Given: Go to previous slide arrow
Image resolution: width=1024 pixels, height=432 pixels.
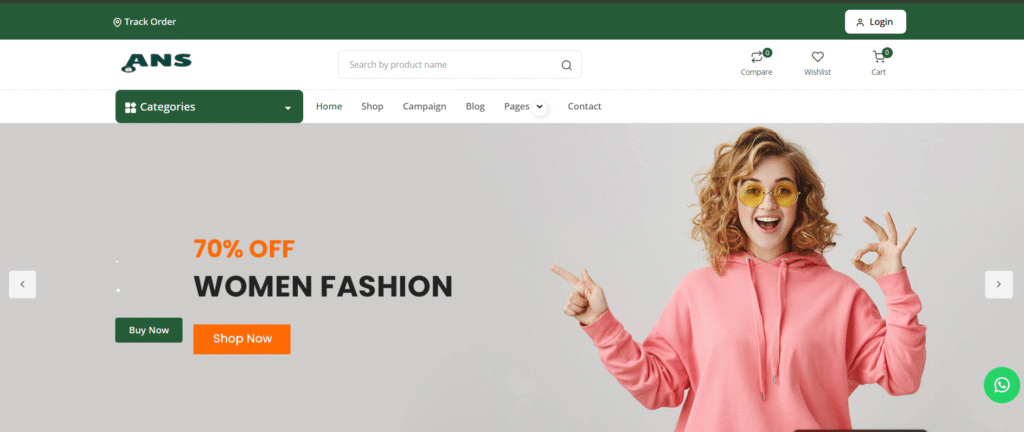Looking at the screenshot, I should [22, 284].
